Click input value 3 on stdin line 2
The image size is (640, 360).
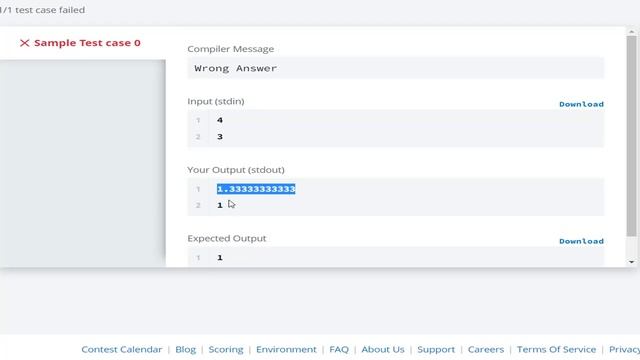(x=220, y=137)
